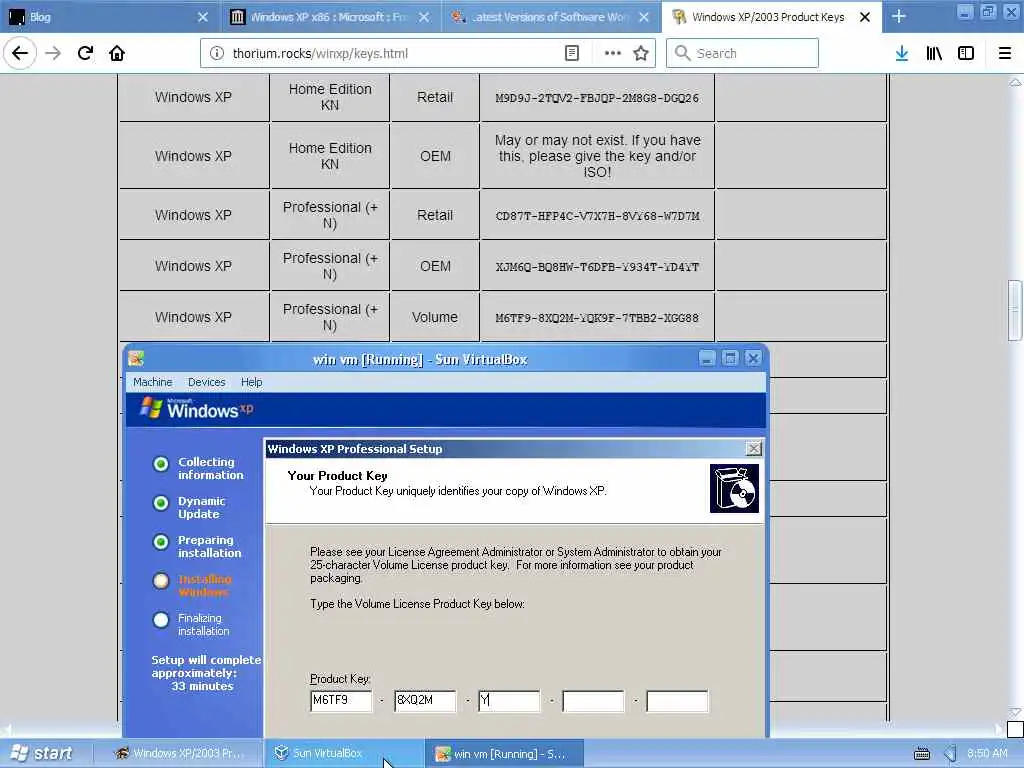Close the Windows XP Professional Setup dialog
Screen dimensions: 1024x768
753,449
